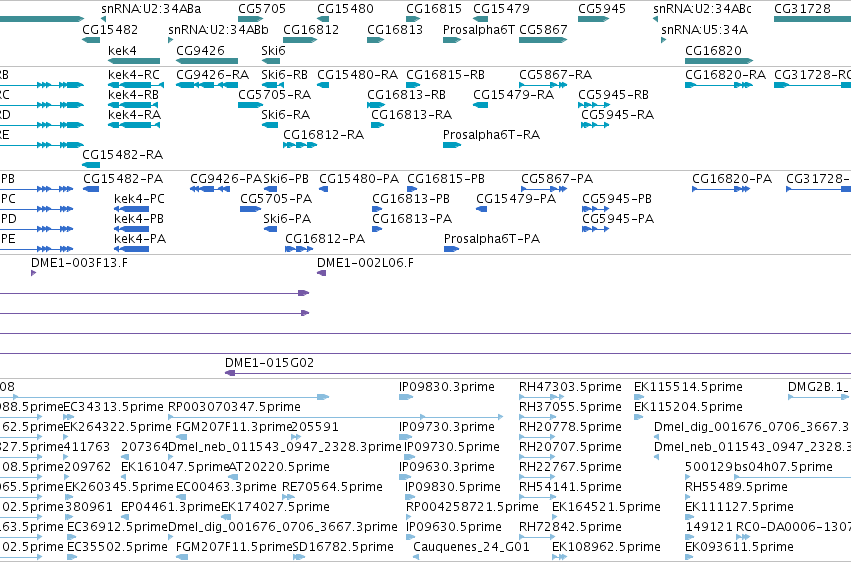
Task: Click the Prosalpha6T gene label
Action: [x=479, y=29]
